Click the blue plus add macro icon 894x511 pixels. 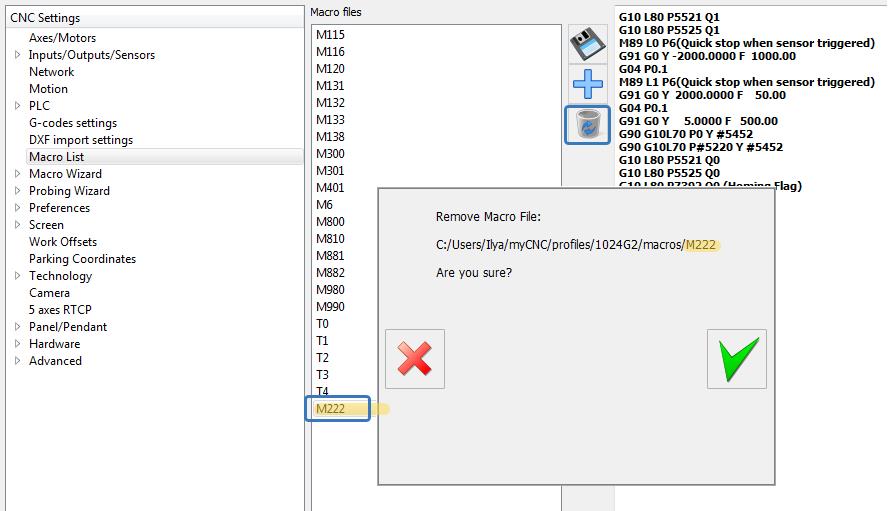click(x=588, y=84)
